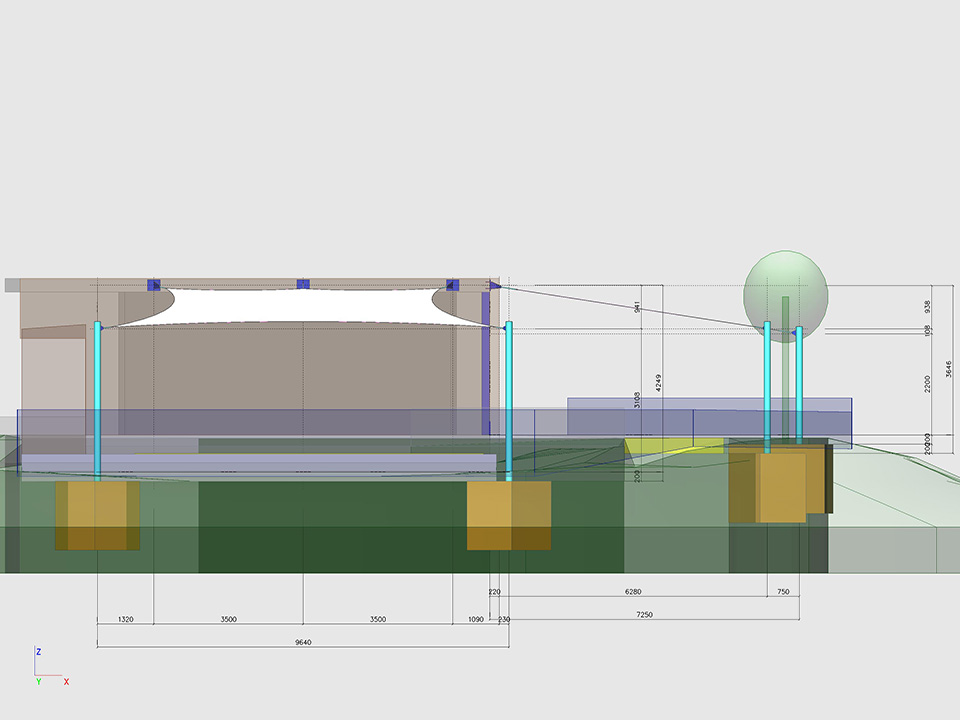
Task: Click the 7250 dimension text
Action: 644,614
